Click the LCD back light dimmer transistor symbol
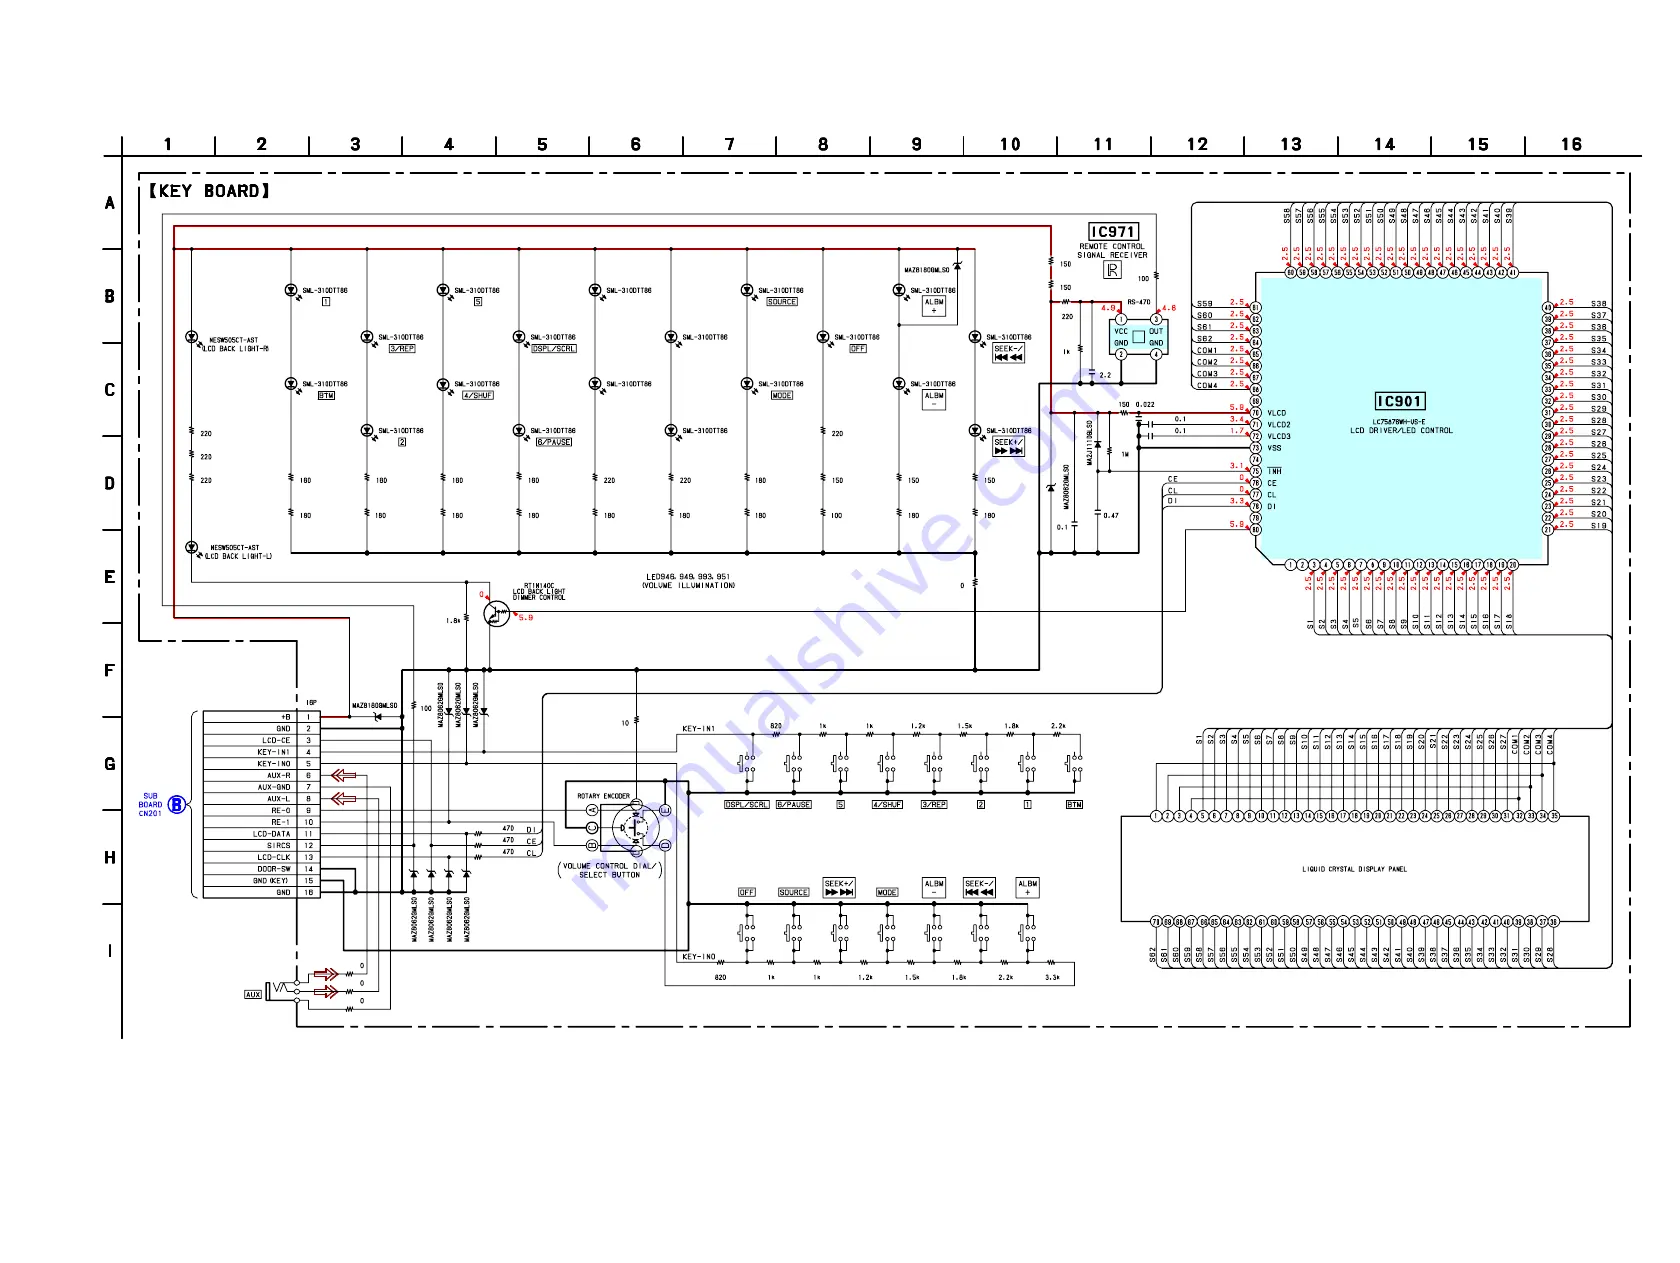Screen dimensions: 1680x1263 [x=496, y=613]
